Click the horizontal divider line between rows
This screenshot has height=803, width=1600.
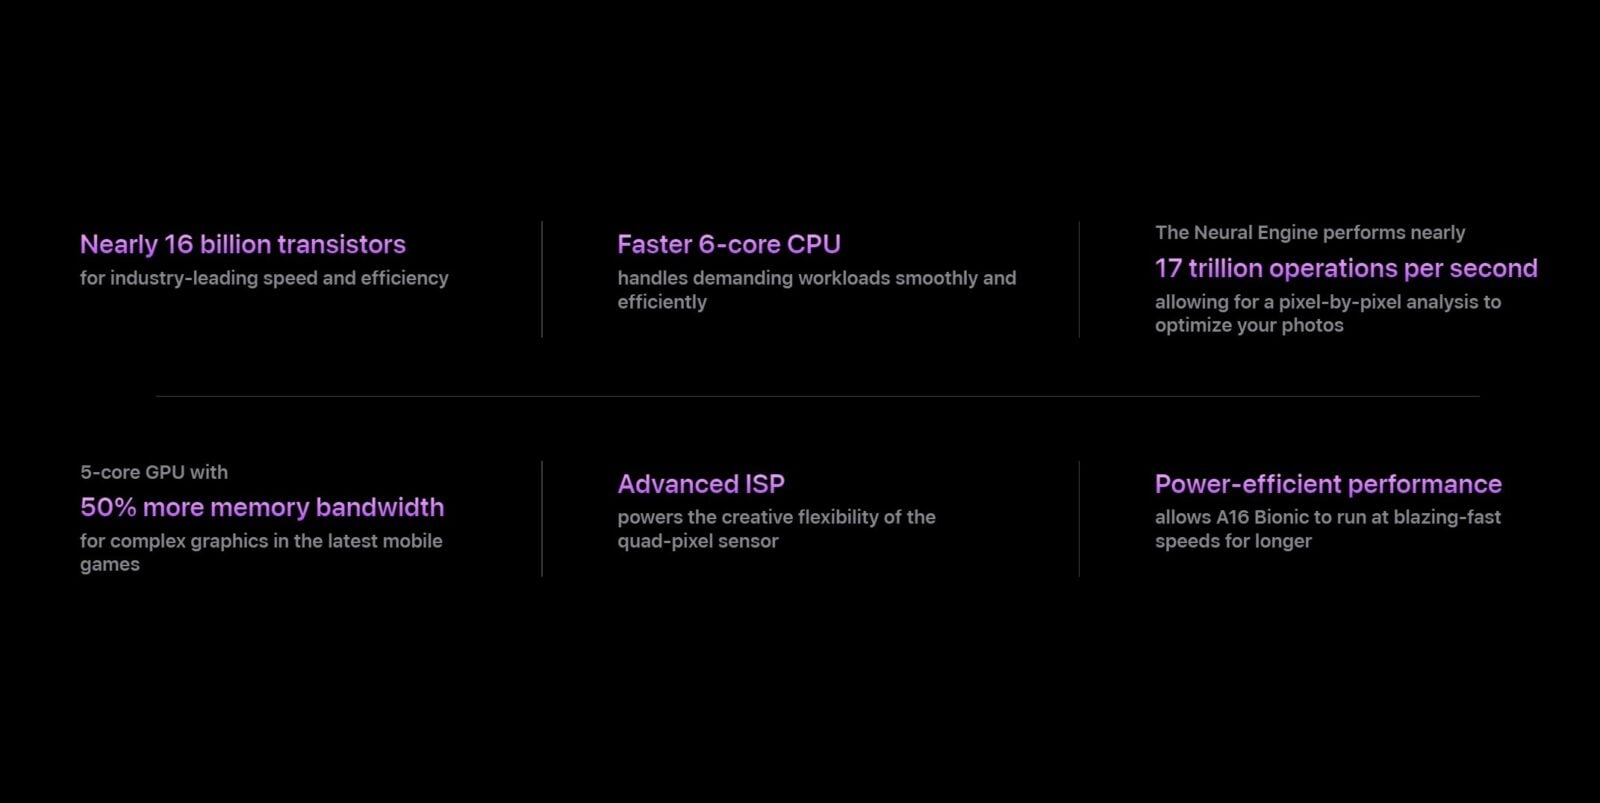point(818,396)
